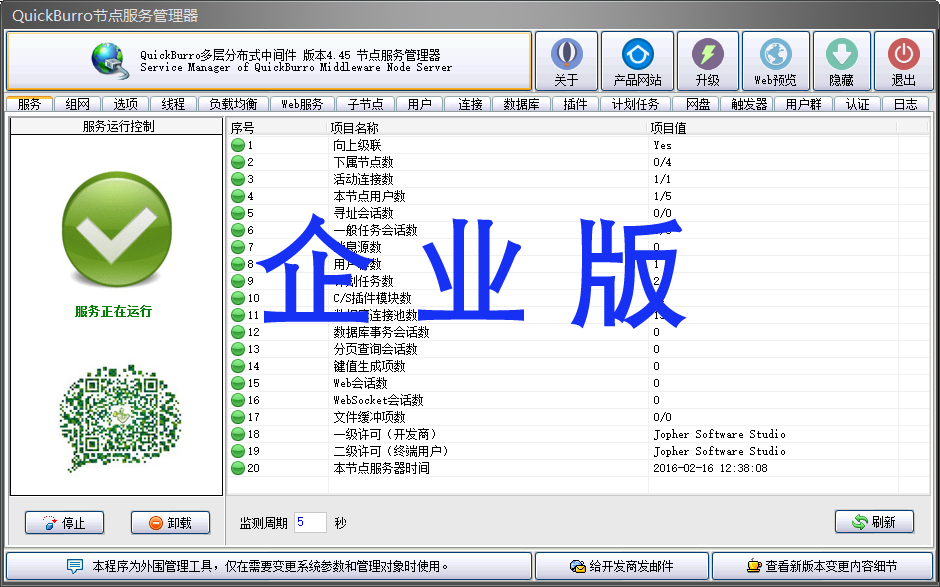Switch to the 线程 tab
The width and height of the screenshot is (940, 587).
pos(173,104)
